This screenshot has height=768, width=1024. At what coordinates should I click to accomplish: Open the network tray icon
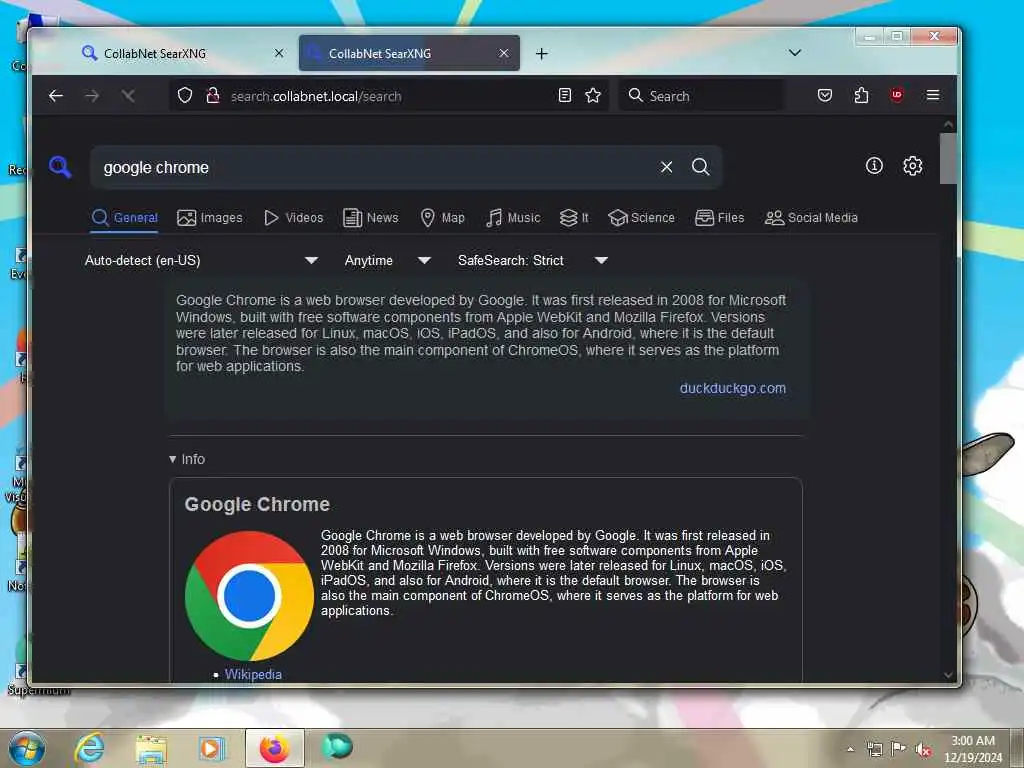coord(874,749)
